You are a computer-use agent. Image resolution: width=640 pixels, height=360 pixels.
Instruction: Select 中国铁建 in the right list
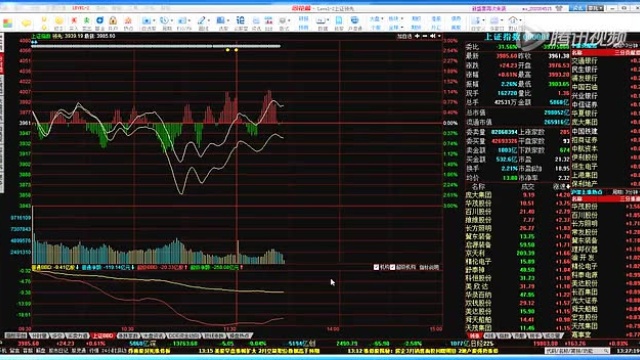(x=584, y=131)
